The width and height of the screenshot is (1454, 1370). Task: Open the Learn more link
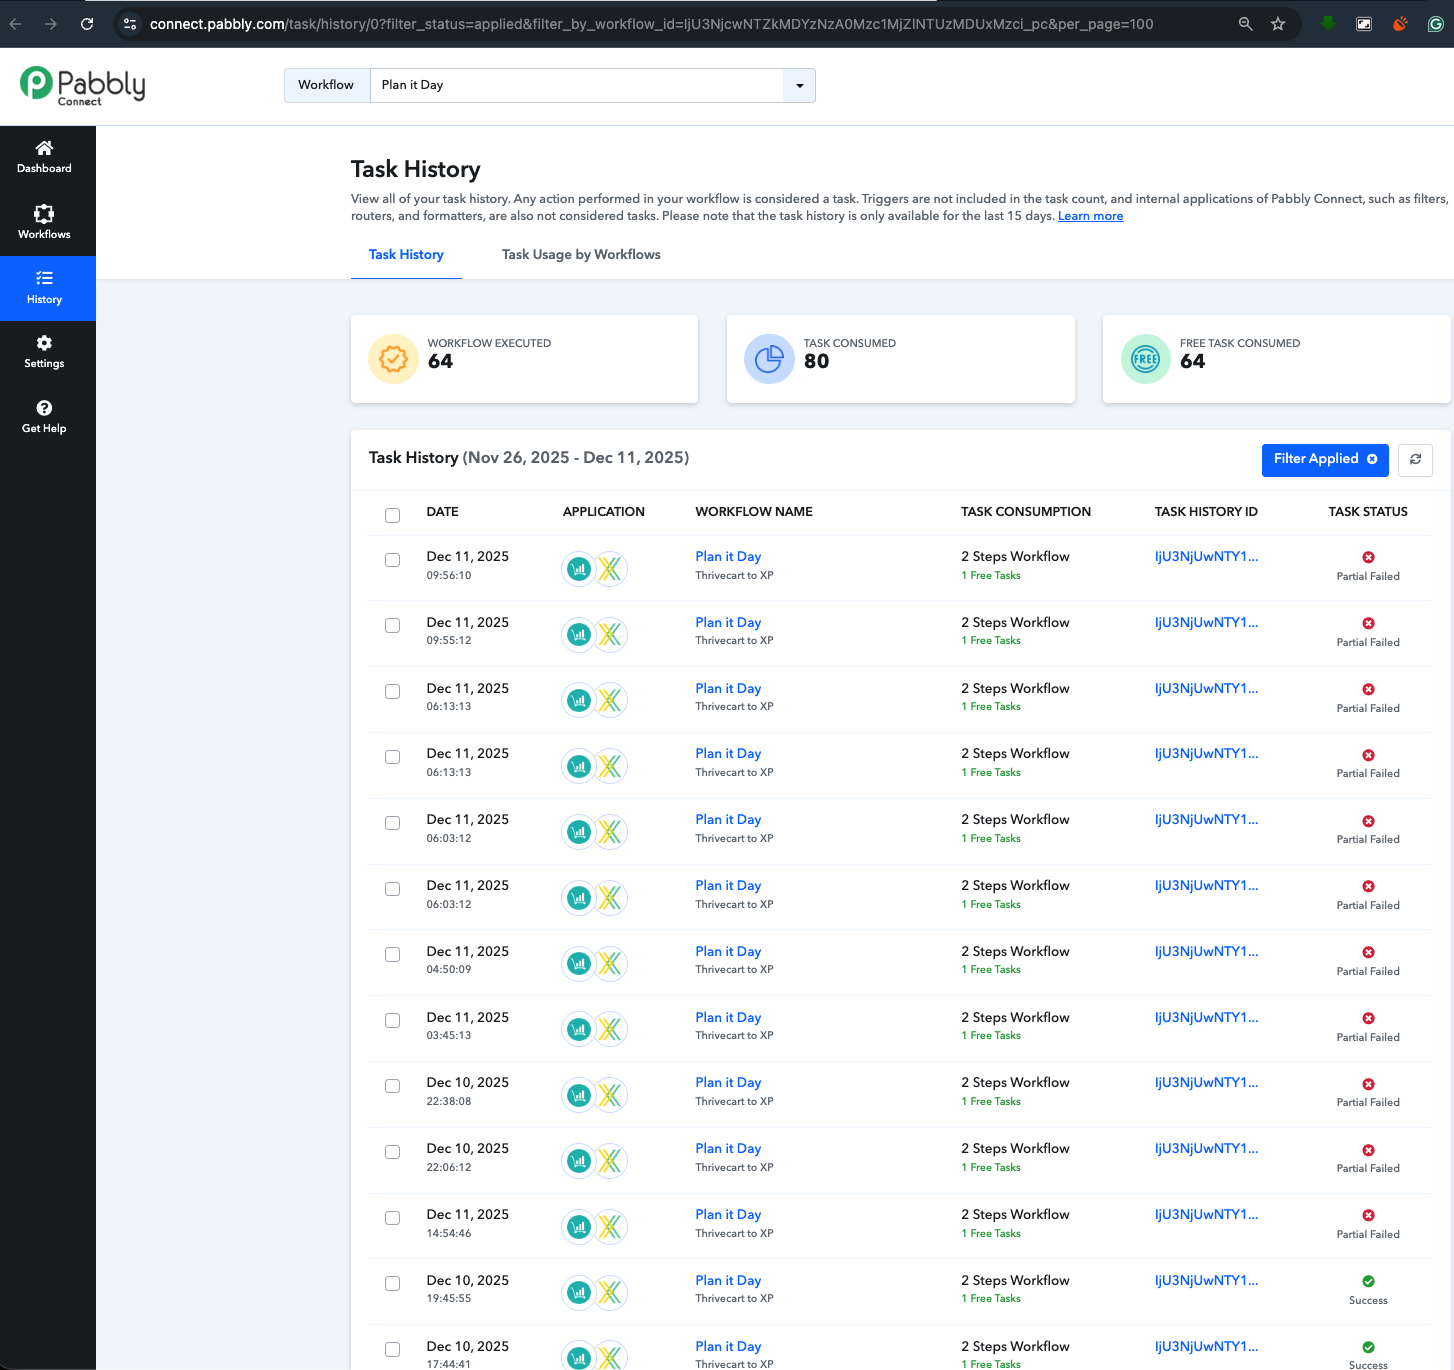click(1090, 216)
